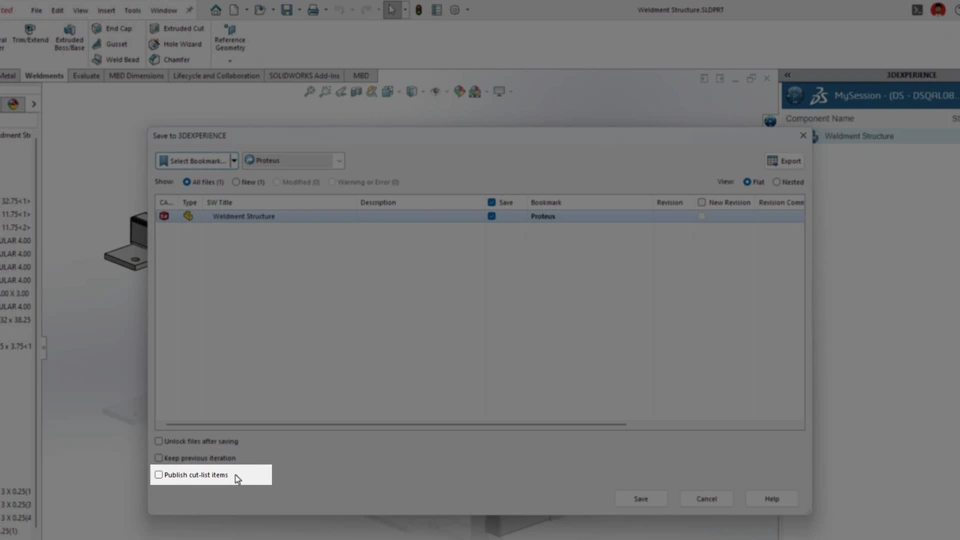Viewport: 960px width, 540px height.
Task: Select the Chamfer tool
Action: 170,59
